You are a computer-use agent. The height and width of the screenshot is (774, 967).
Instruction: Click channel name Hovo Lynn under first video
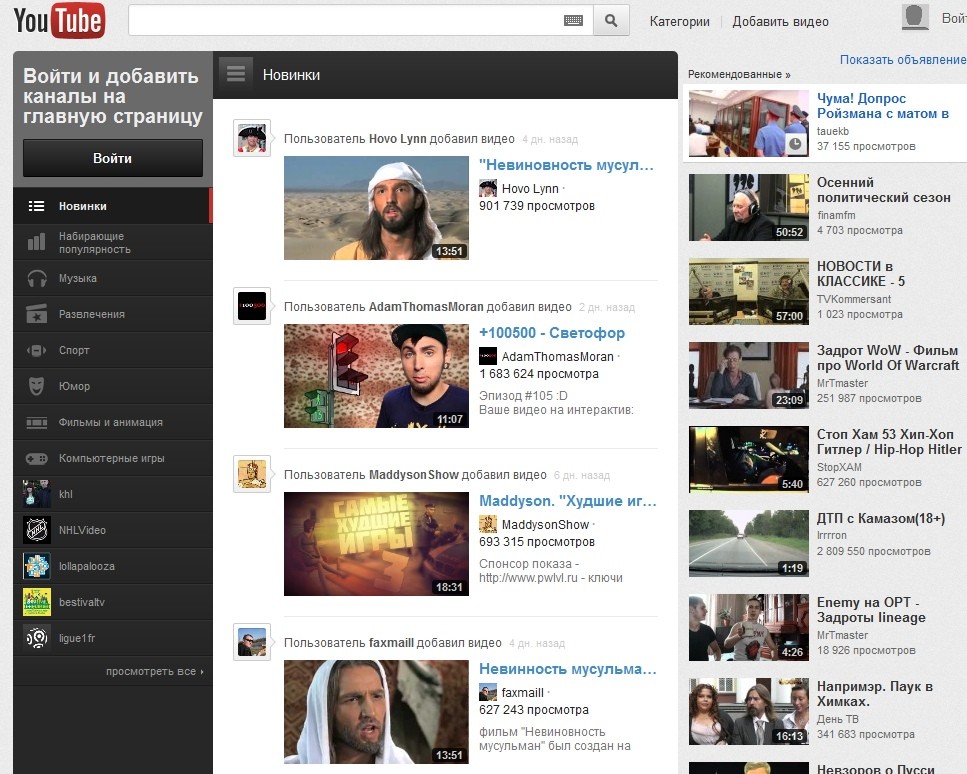click(530, 189)
